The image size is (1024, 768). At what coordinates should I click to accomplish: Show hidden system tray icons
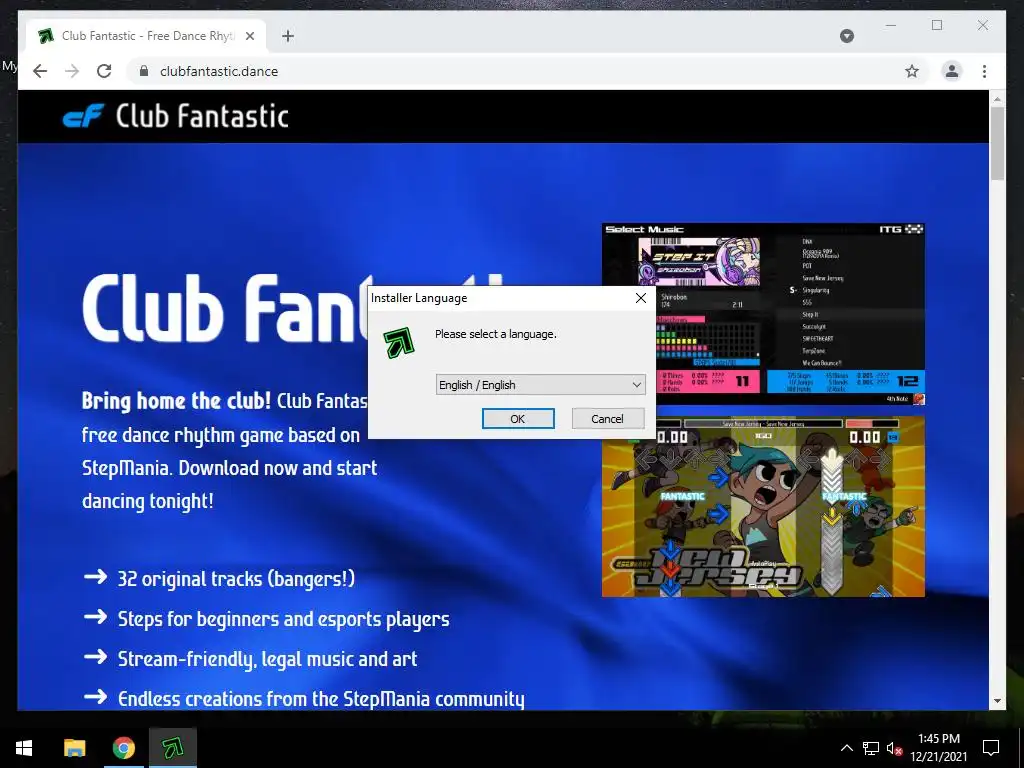coord(846,748)
